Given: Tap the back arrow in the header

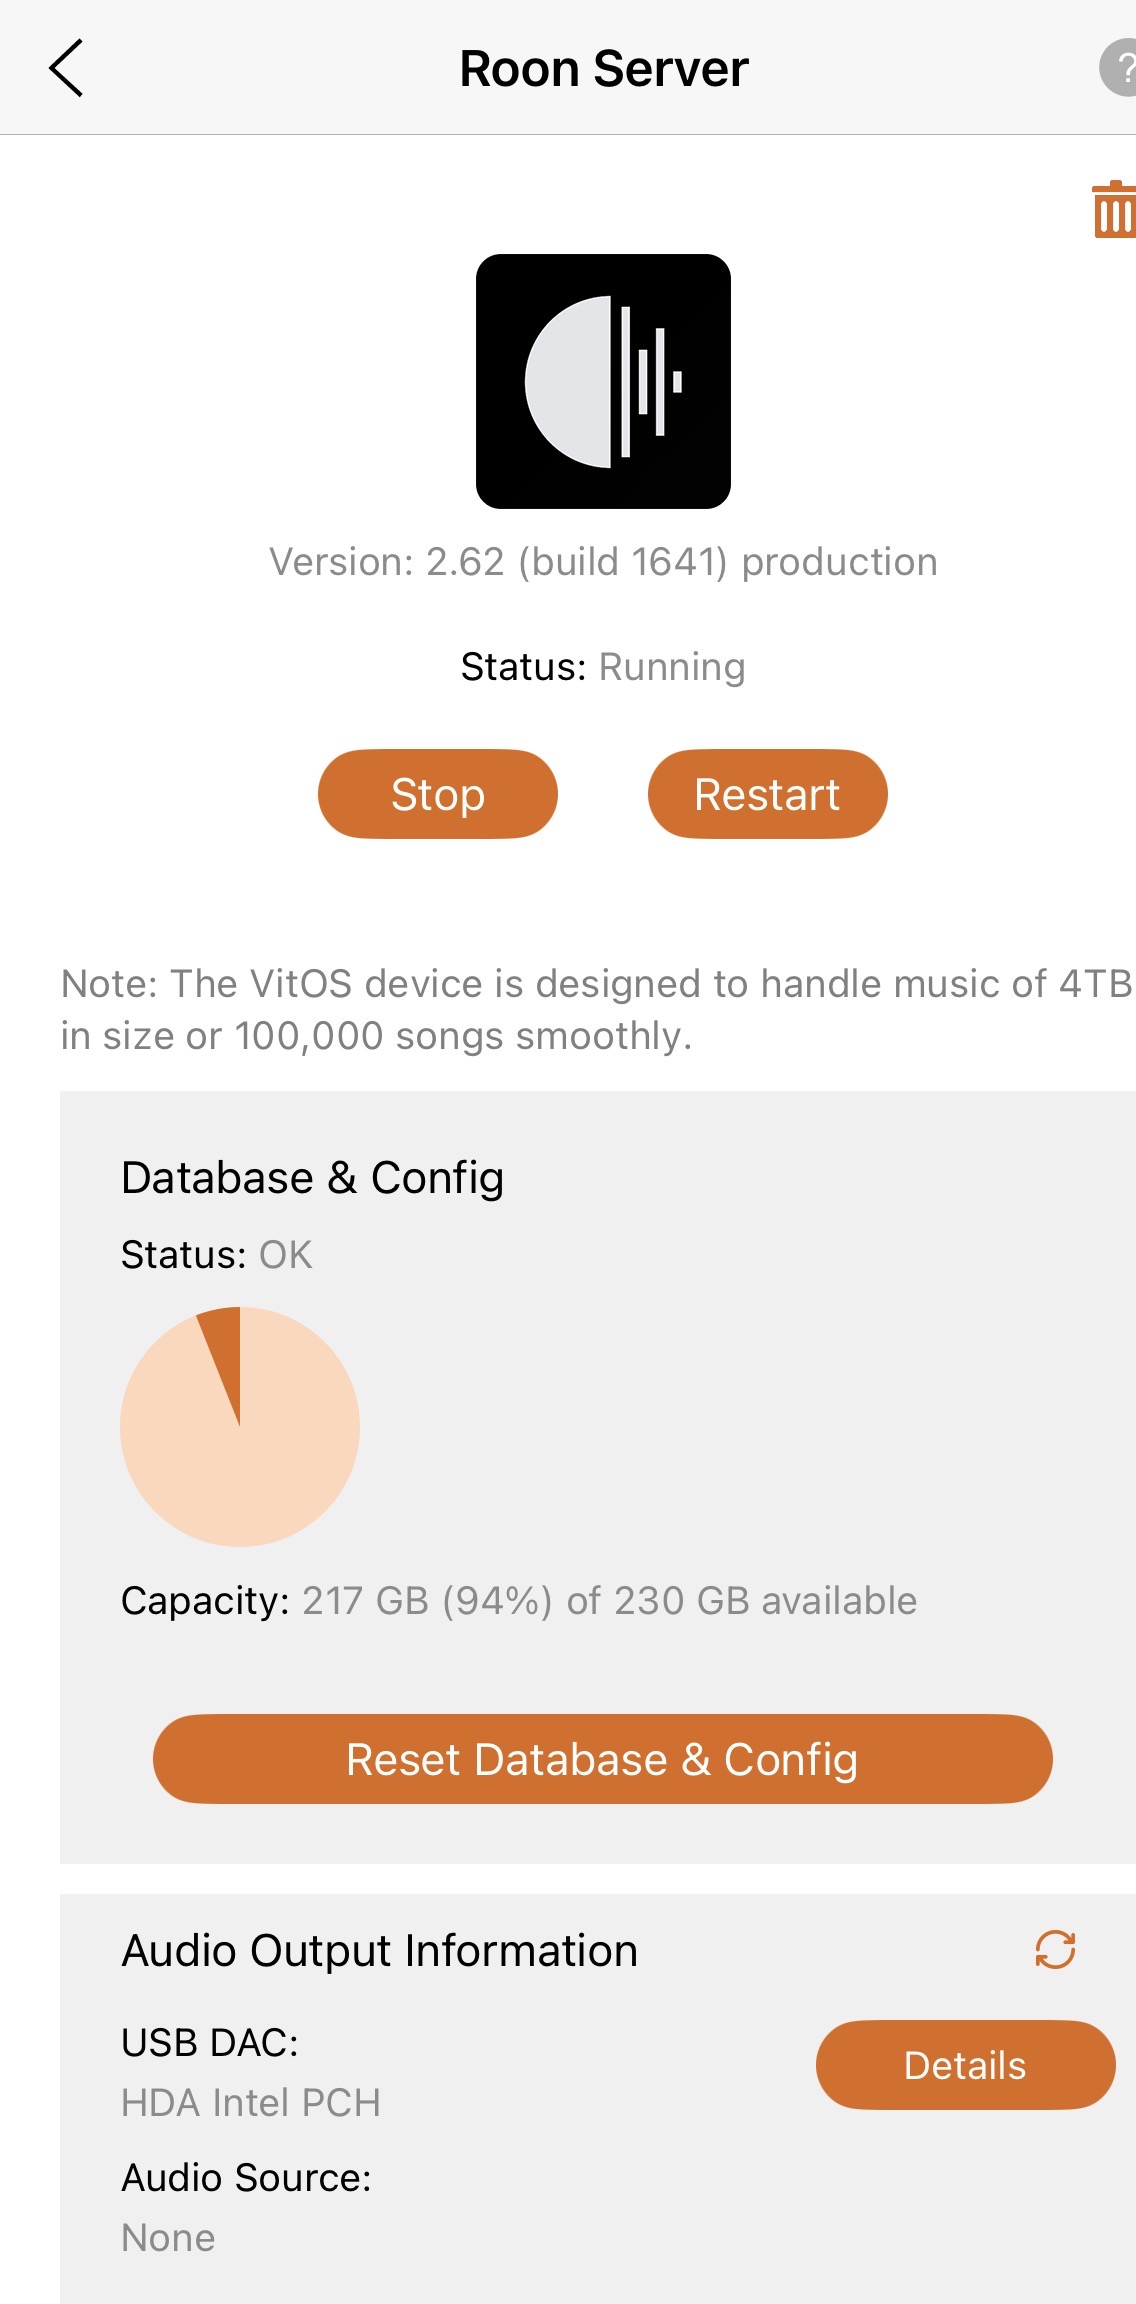Looking at the screenshot, I should coord(66,69).
